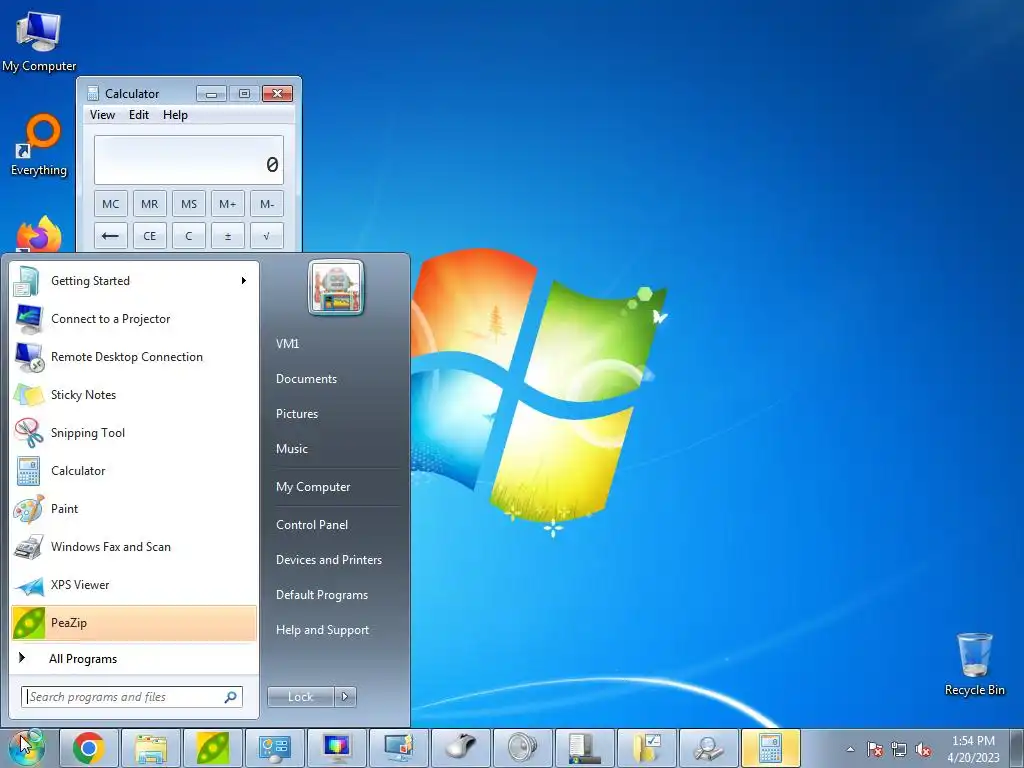Click the backspace arrow button in Calculator
Screen dimensions: 1024x768
pos(110,236)
